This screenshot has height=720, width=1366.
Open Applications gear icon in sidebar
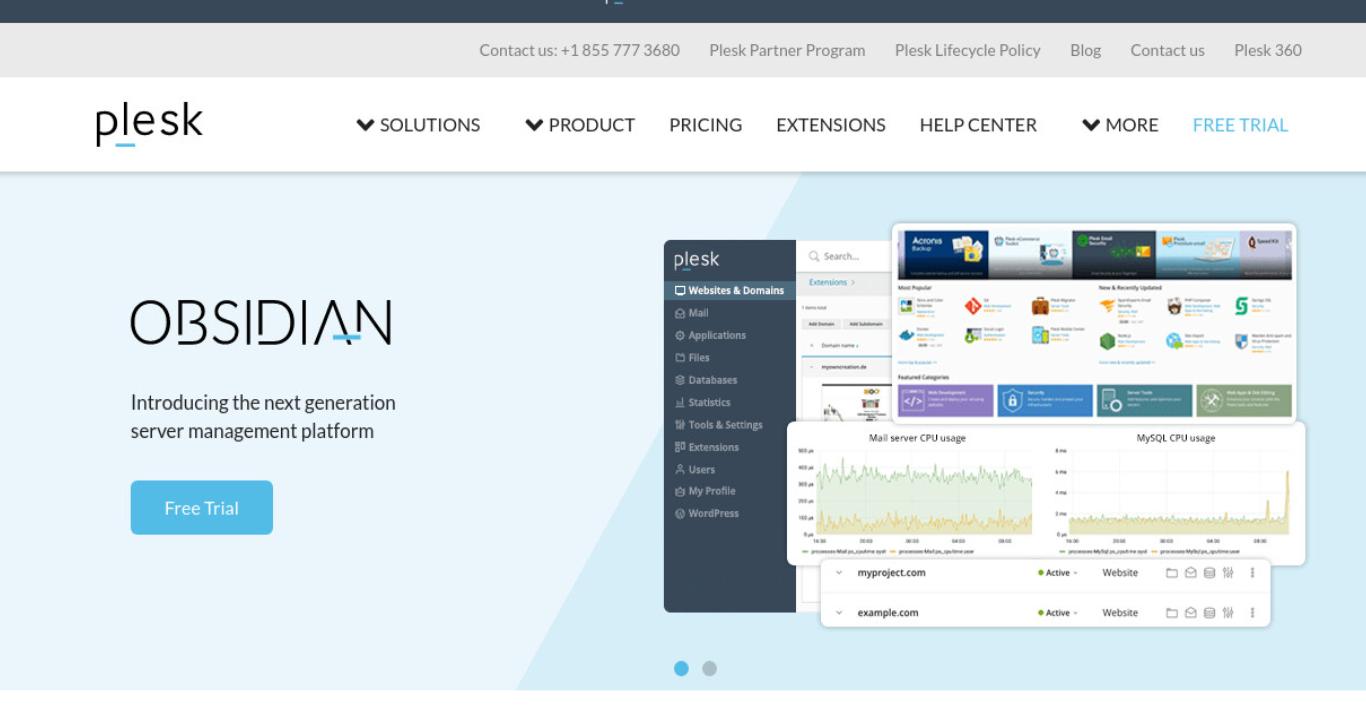pyautogui.click(x=680, y=335)
